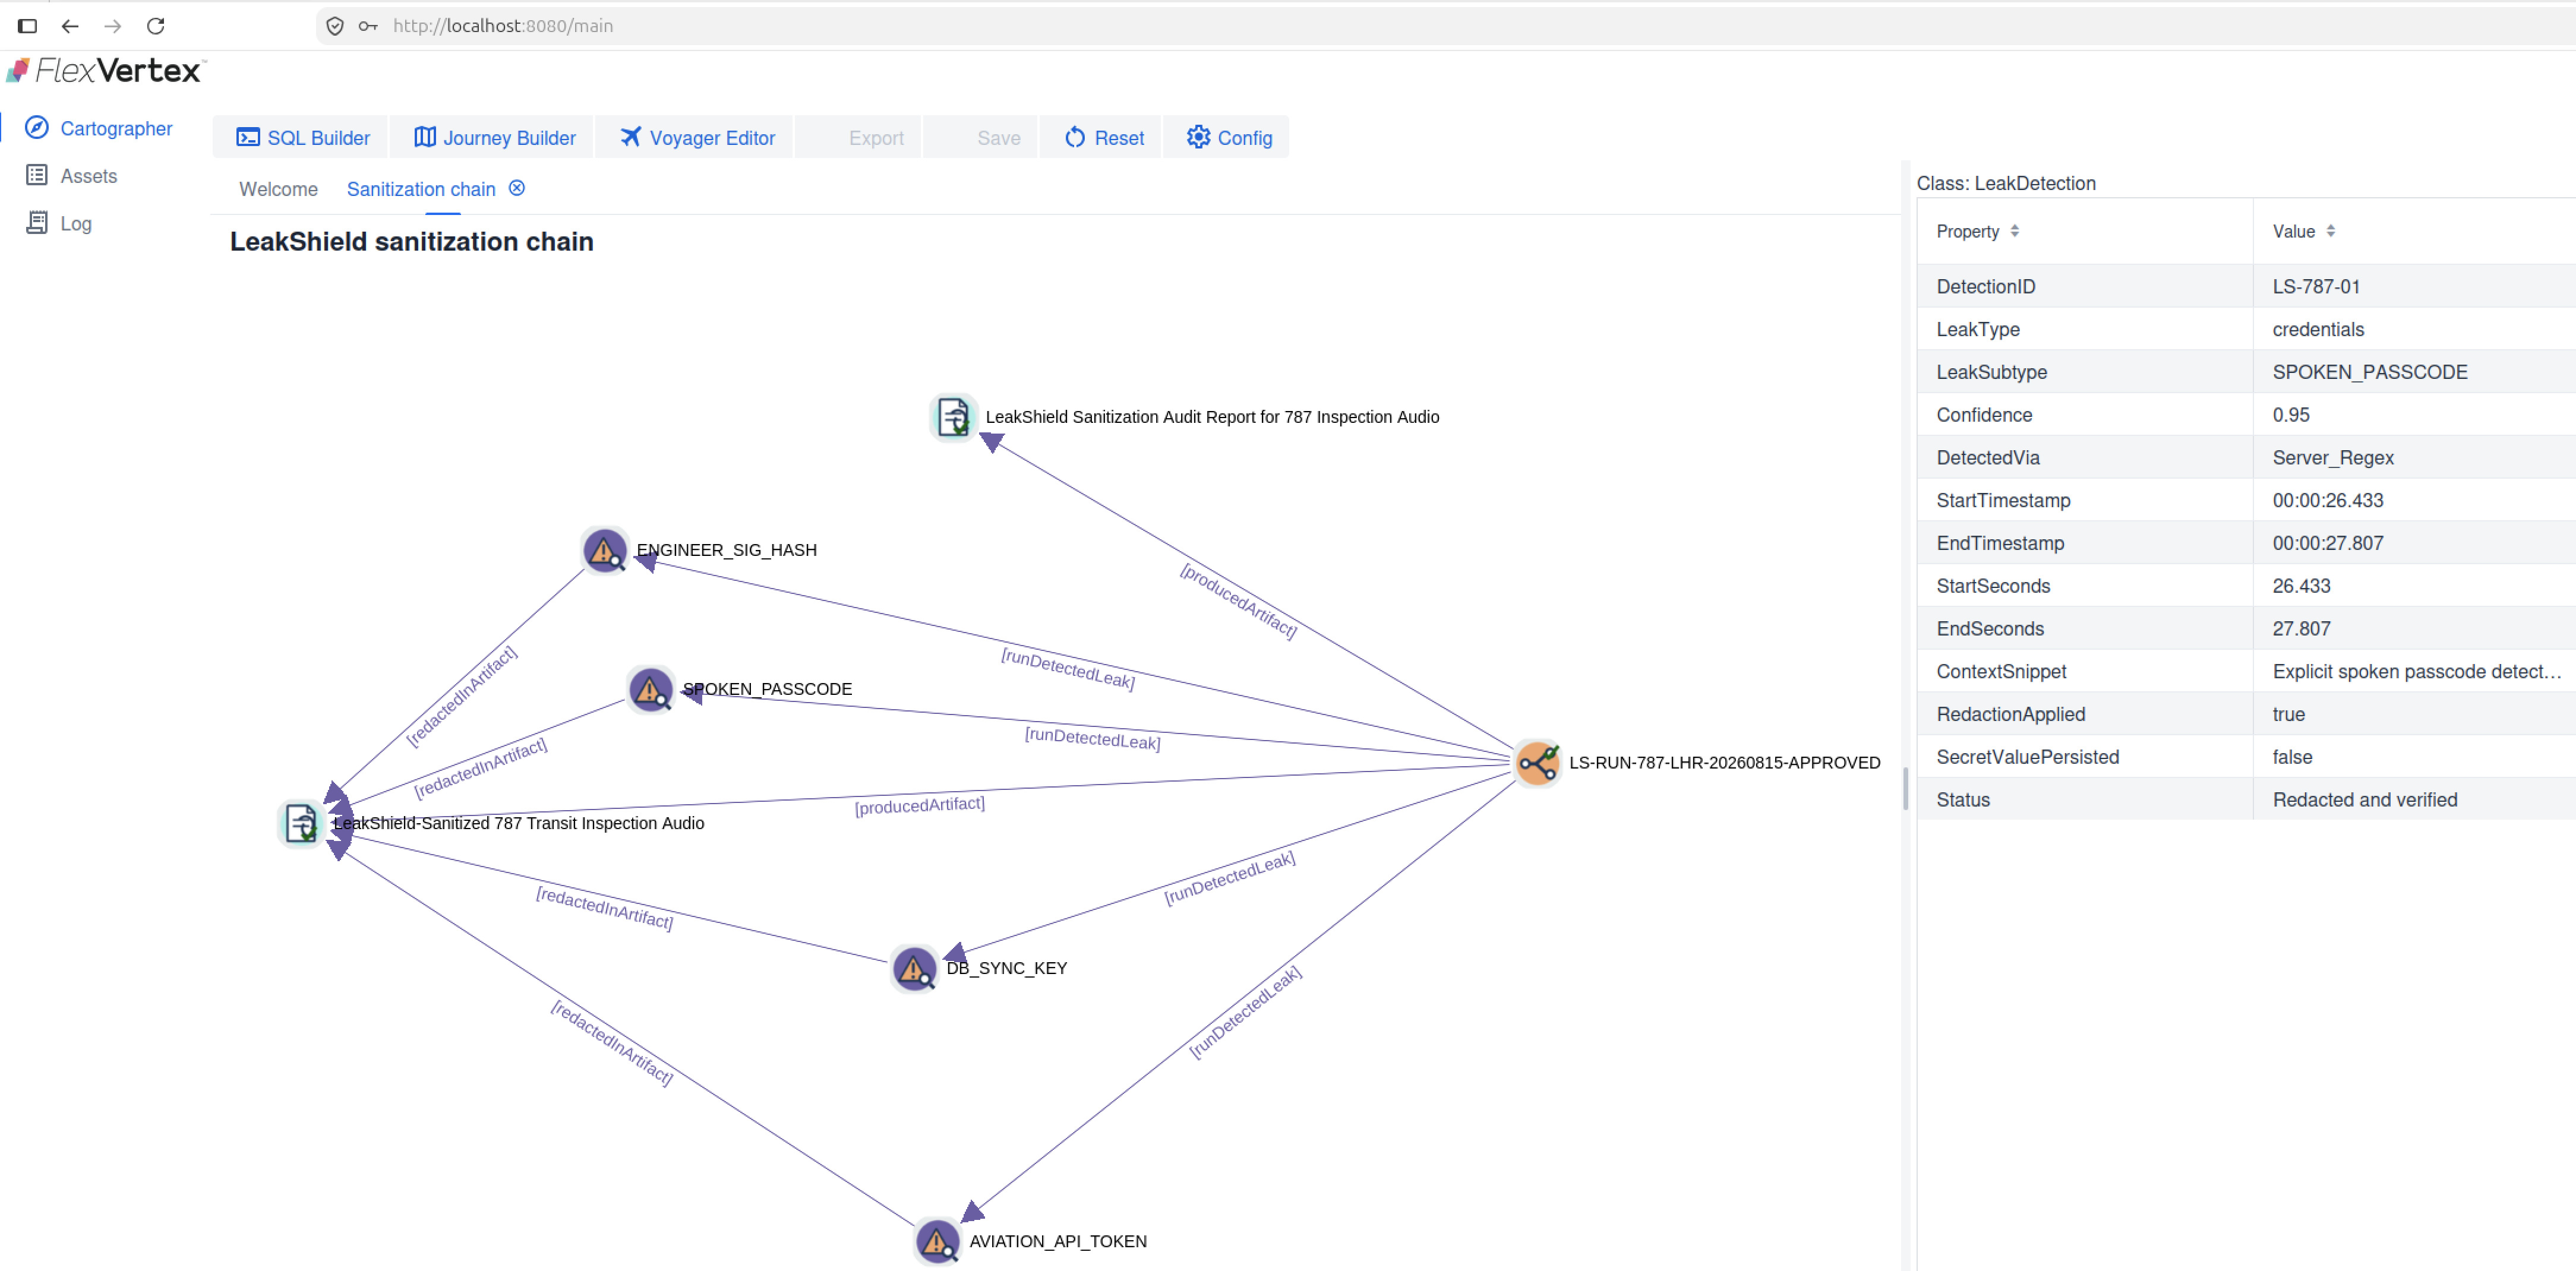Click the FlexVertex logo

tap(105, 70)
